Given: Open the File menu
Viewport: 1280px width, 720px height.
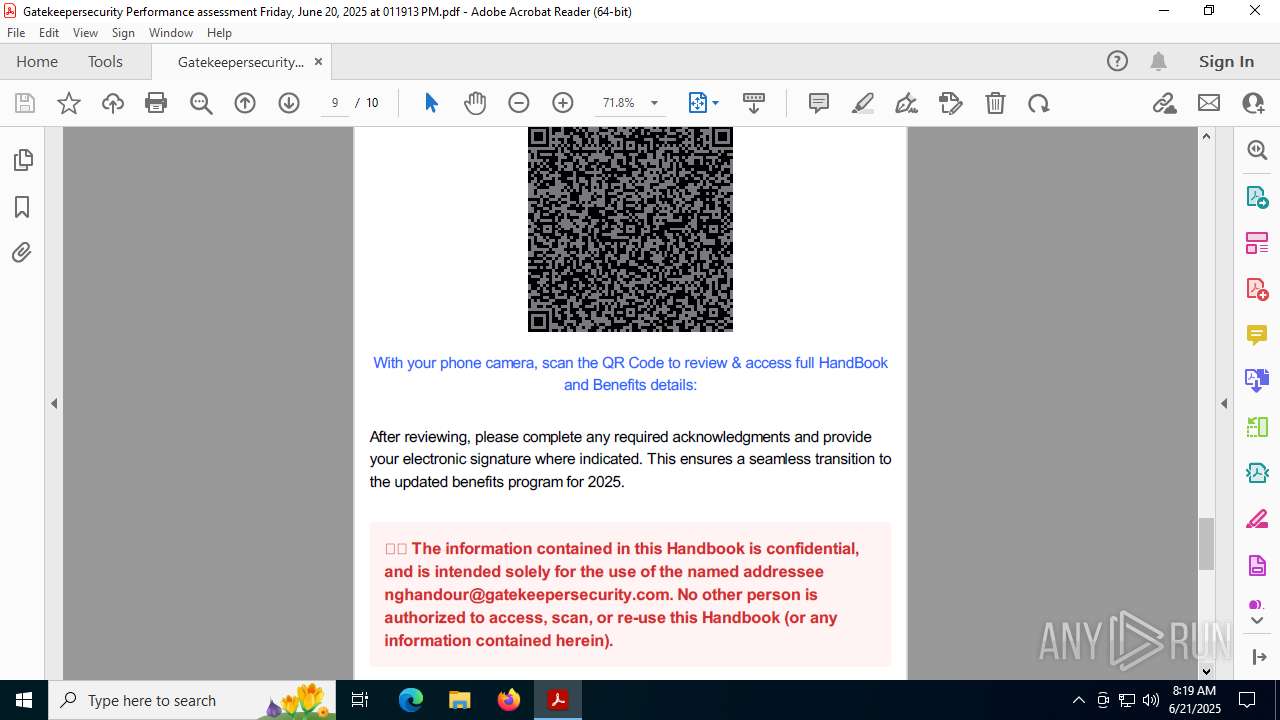Looking at the screenshot, I should point(16,33).
